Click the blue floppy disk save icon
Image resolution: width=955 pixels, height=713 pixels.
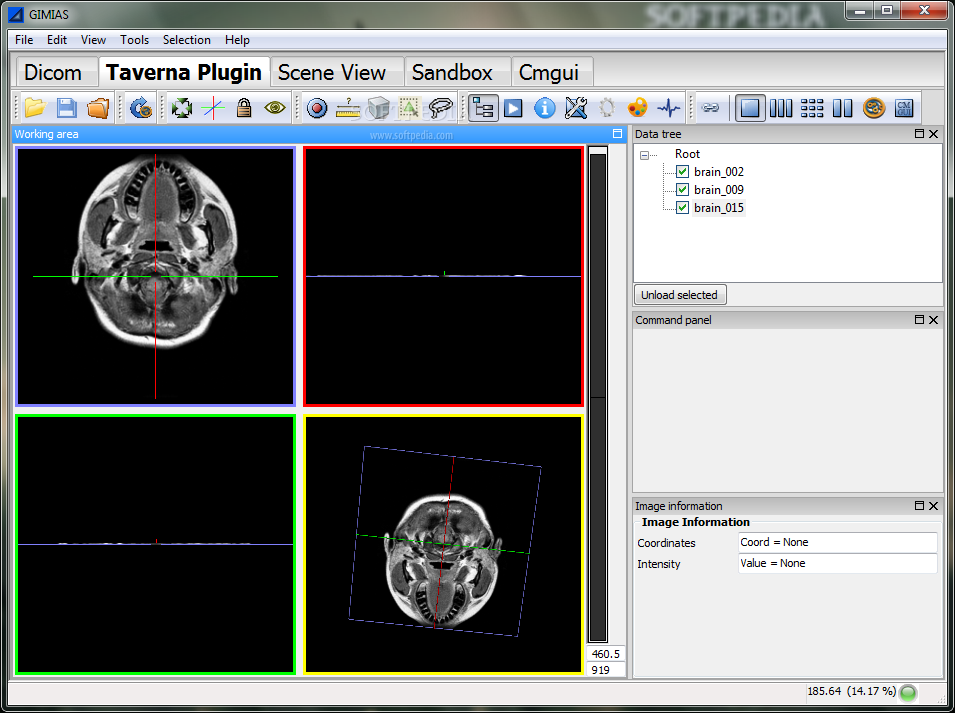tap(66, 108)
